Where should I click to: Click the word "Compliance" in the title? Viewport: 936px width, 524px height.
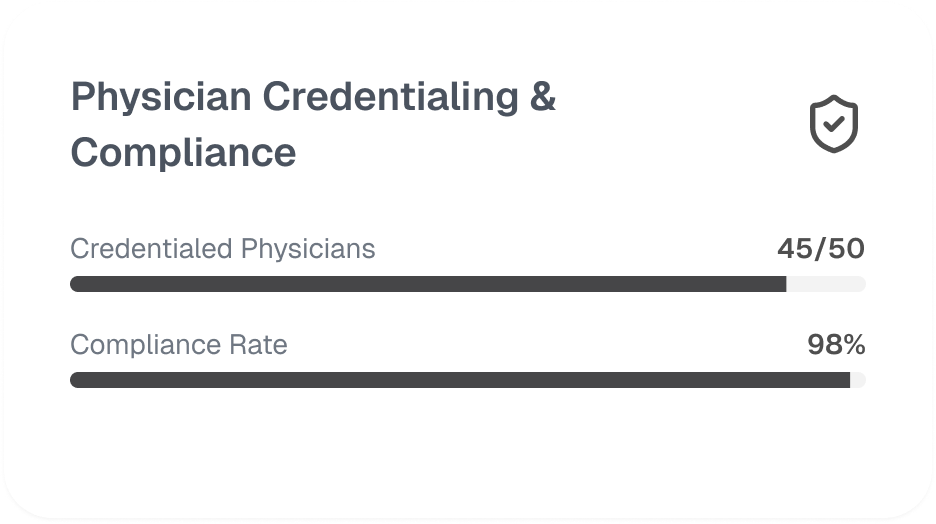[x=183, y=153]
